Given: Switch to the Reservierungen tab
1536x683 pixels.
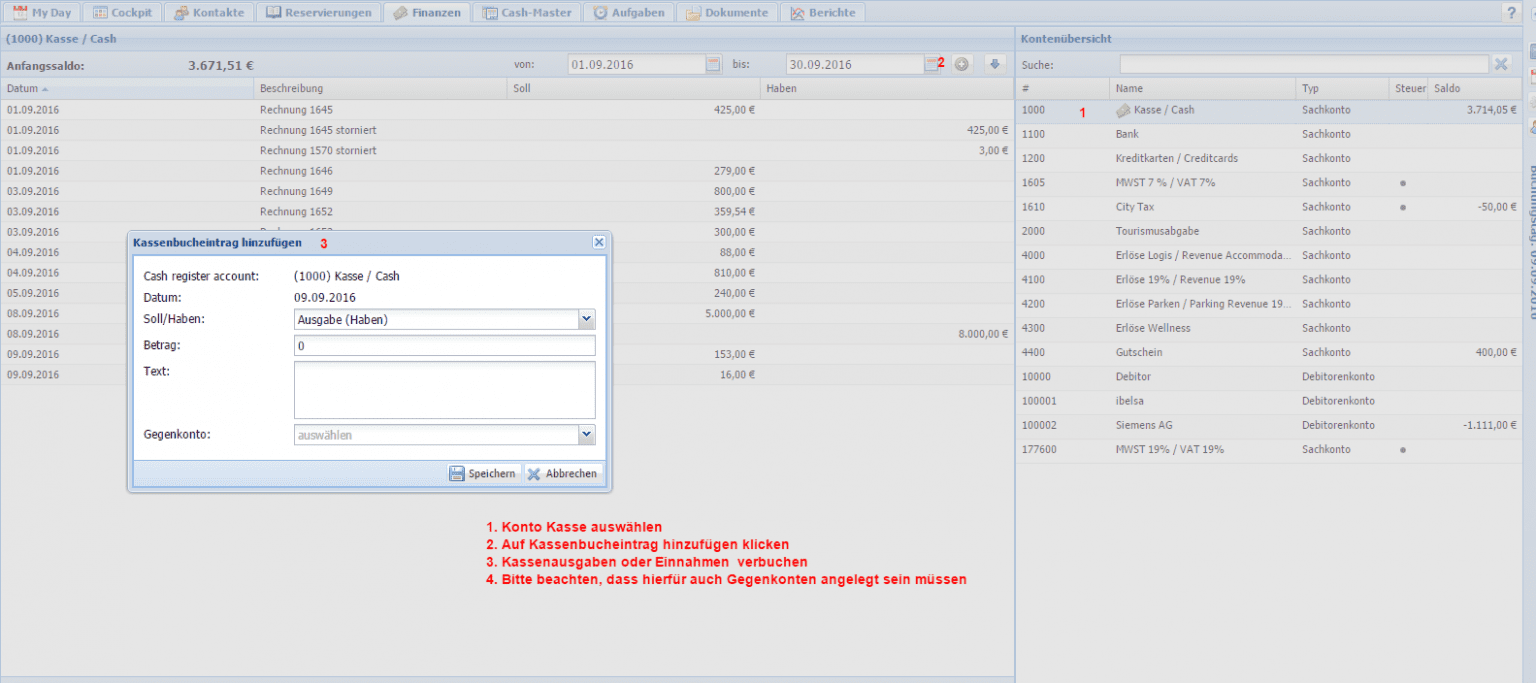Looking at the screenshot, I should pos(318,13).
